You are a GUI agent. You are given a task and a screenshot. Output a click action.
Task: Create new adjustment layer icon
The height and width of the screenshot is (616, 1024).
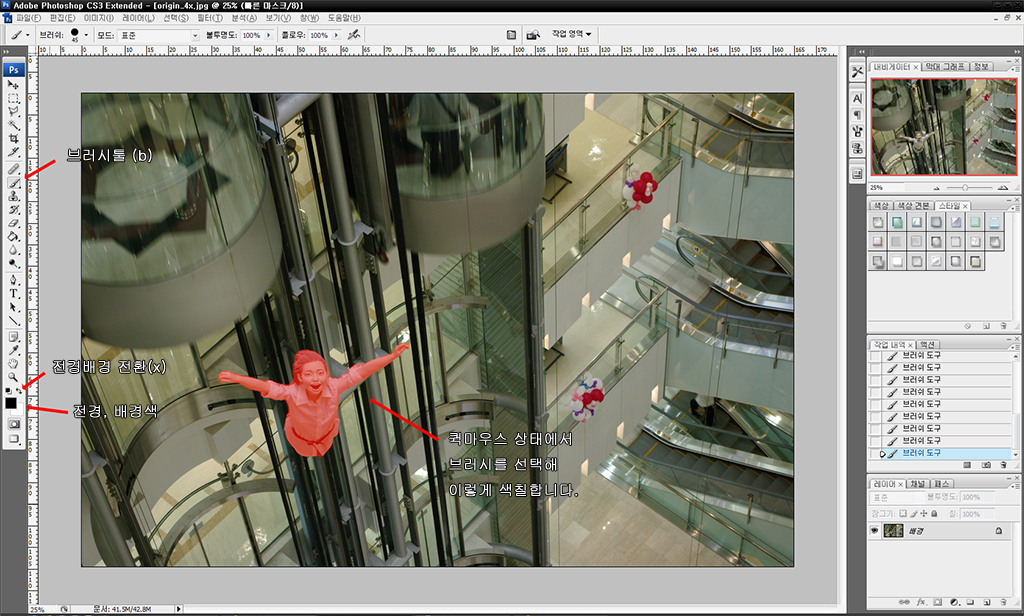coord(954,602)
